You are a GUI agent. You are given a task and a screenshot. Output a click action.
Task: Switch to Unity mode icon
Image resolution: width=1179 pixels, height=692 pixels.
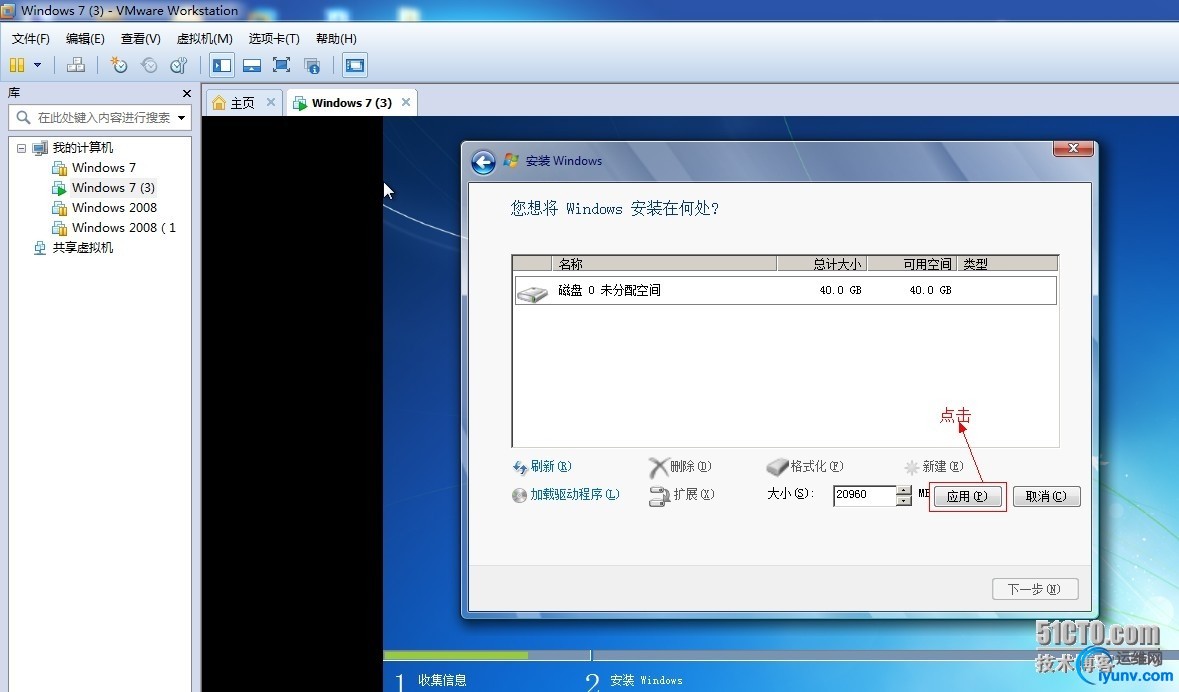coord(312,65)
